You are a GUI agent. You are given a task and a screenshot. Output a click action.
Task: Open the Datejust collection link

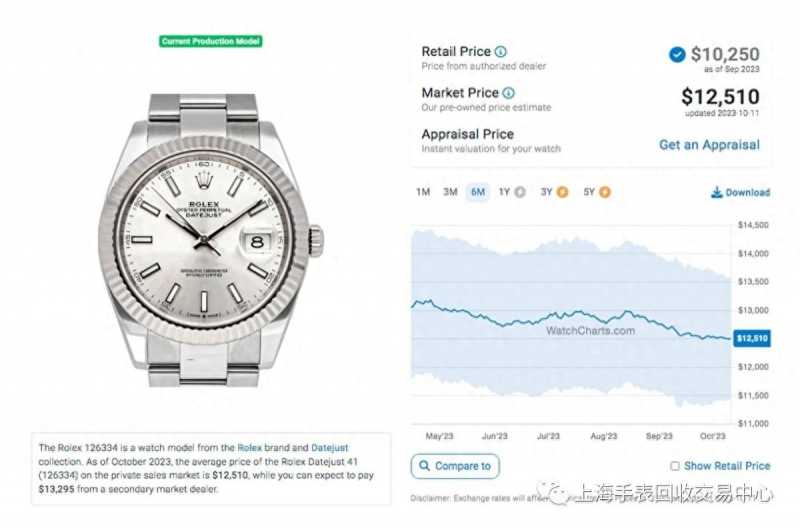[330, 448]
